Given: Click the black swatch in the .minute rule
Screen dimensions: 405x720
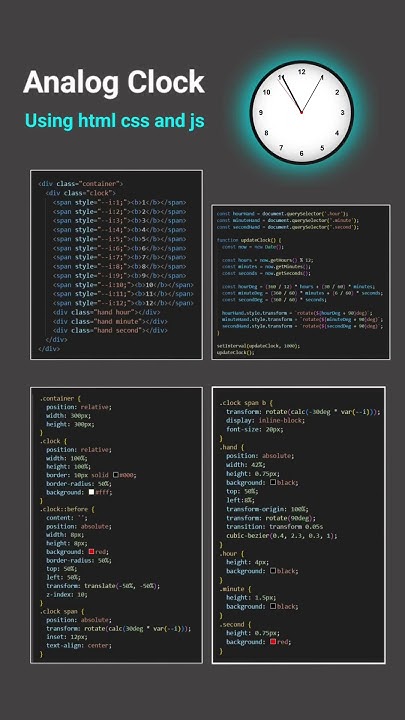Looking at the screenshot, I should coord(273,607).
